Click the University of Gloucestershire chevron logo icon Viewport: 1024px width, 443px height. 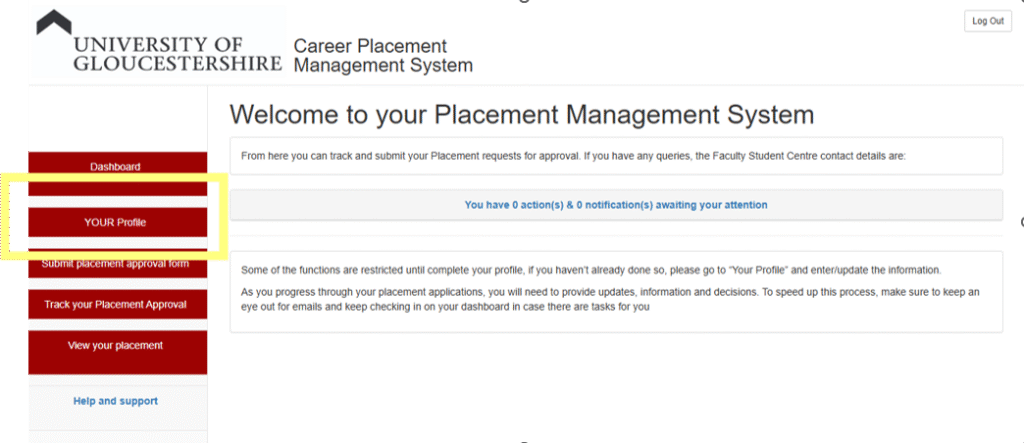tap(53, 22)
